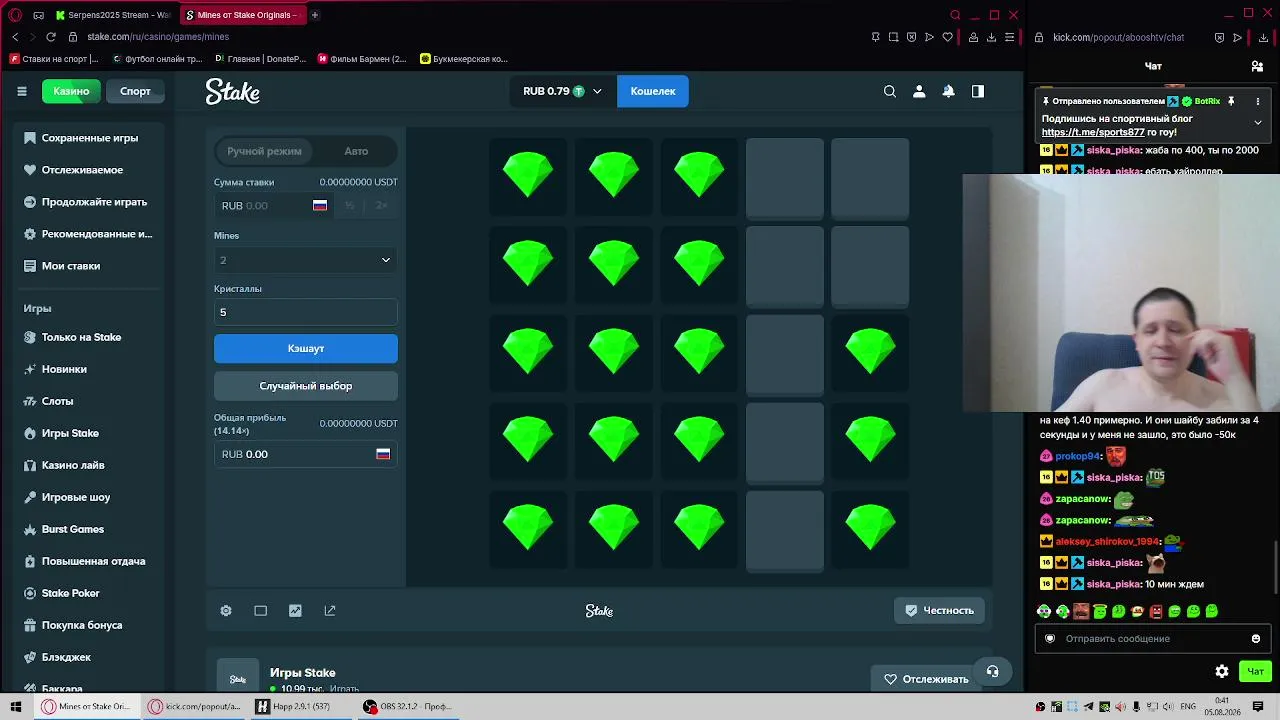Screen dimensions: 1280x720
Task: Open the RUB 0.79 balance dropdown
Action: pos(562,91)
